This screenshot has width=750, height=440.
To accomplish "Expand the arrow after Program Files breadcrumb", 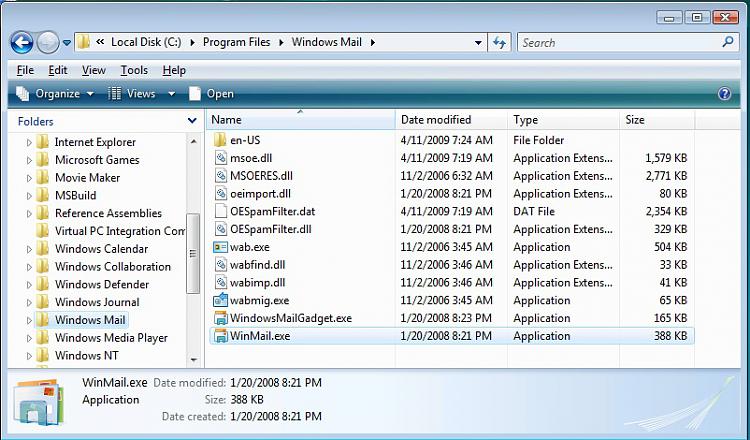I will (x=281, y=43).
